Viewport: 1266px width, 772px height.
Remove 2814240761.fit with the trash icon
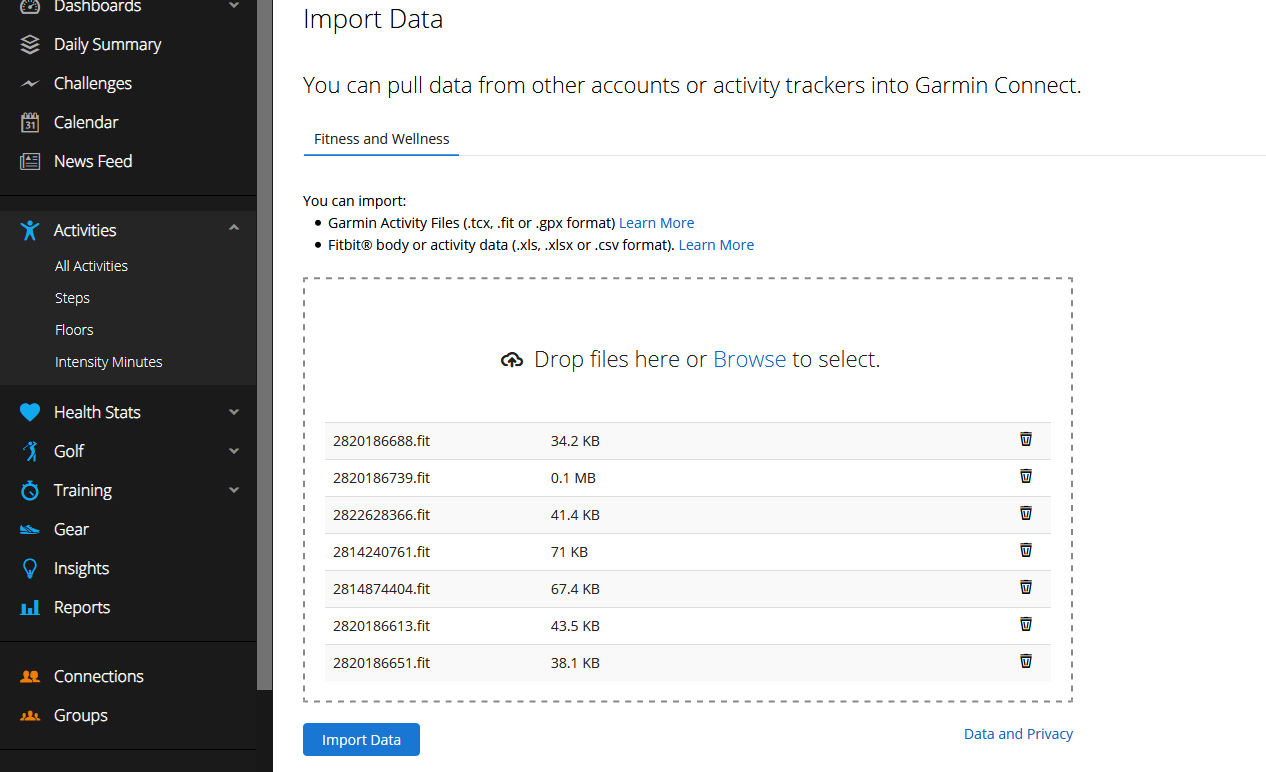1025,550
